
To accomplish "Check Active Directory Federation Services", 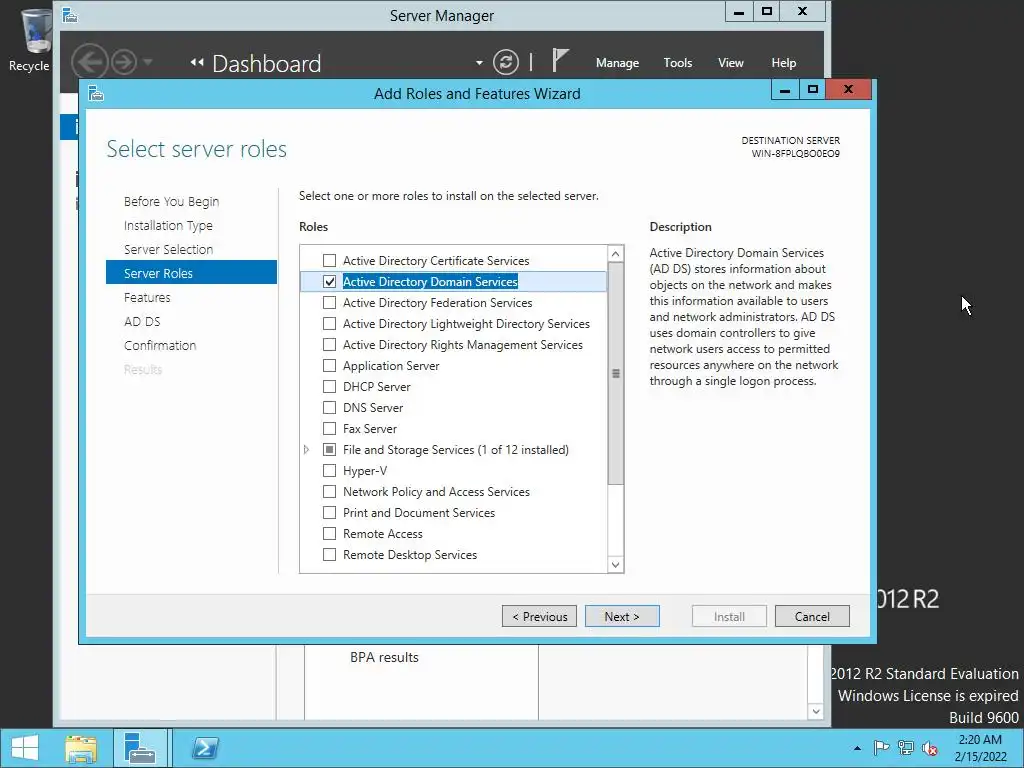I will [330, 302].
